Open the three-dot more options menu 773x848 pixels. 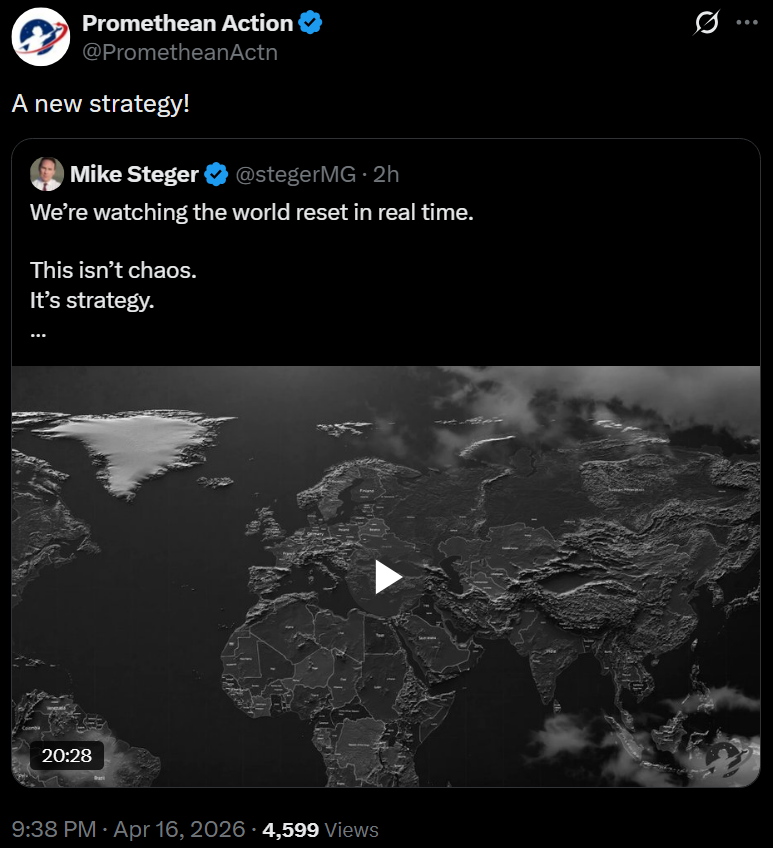pos(746,24)
